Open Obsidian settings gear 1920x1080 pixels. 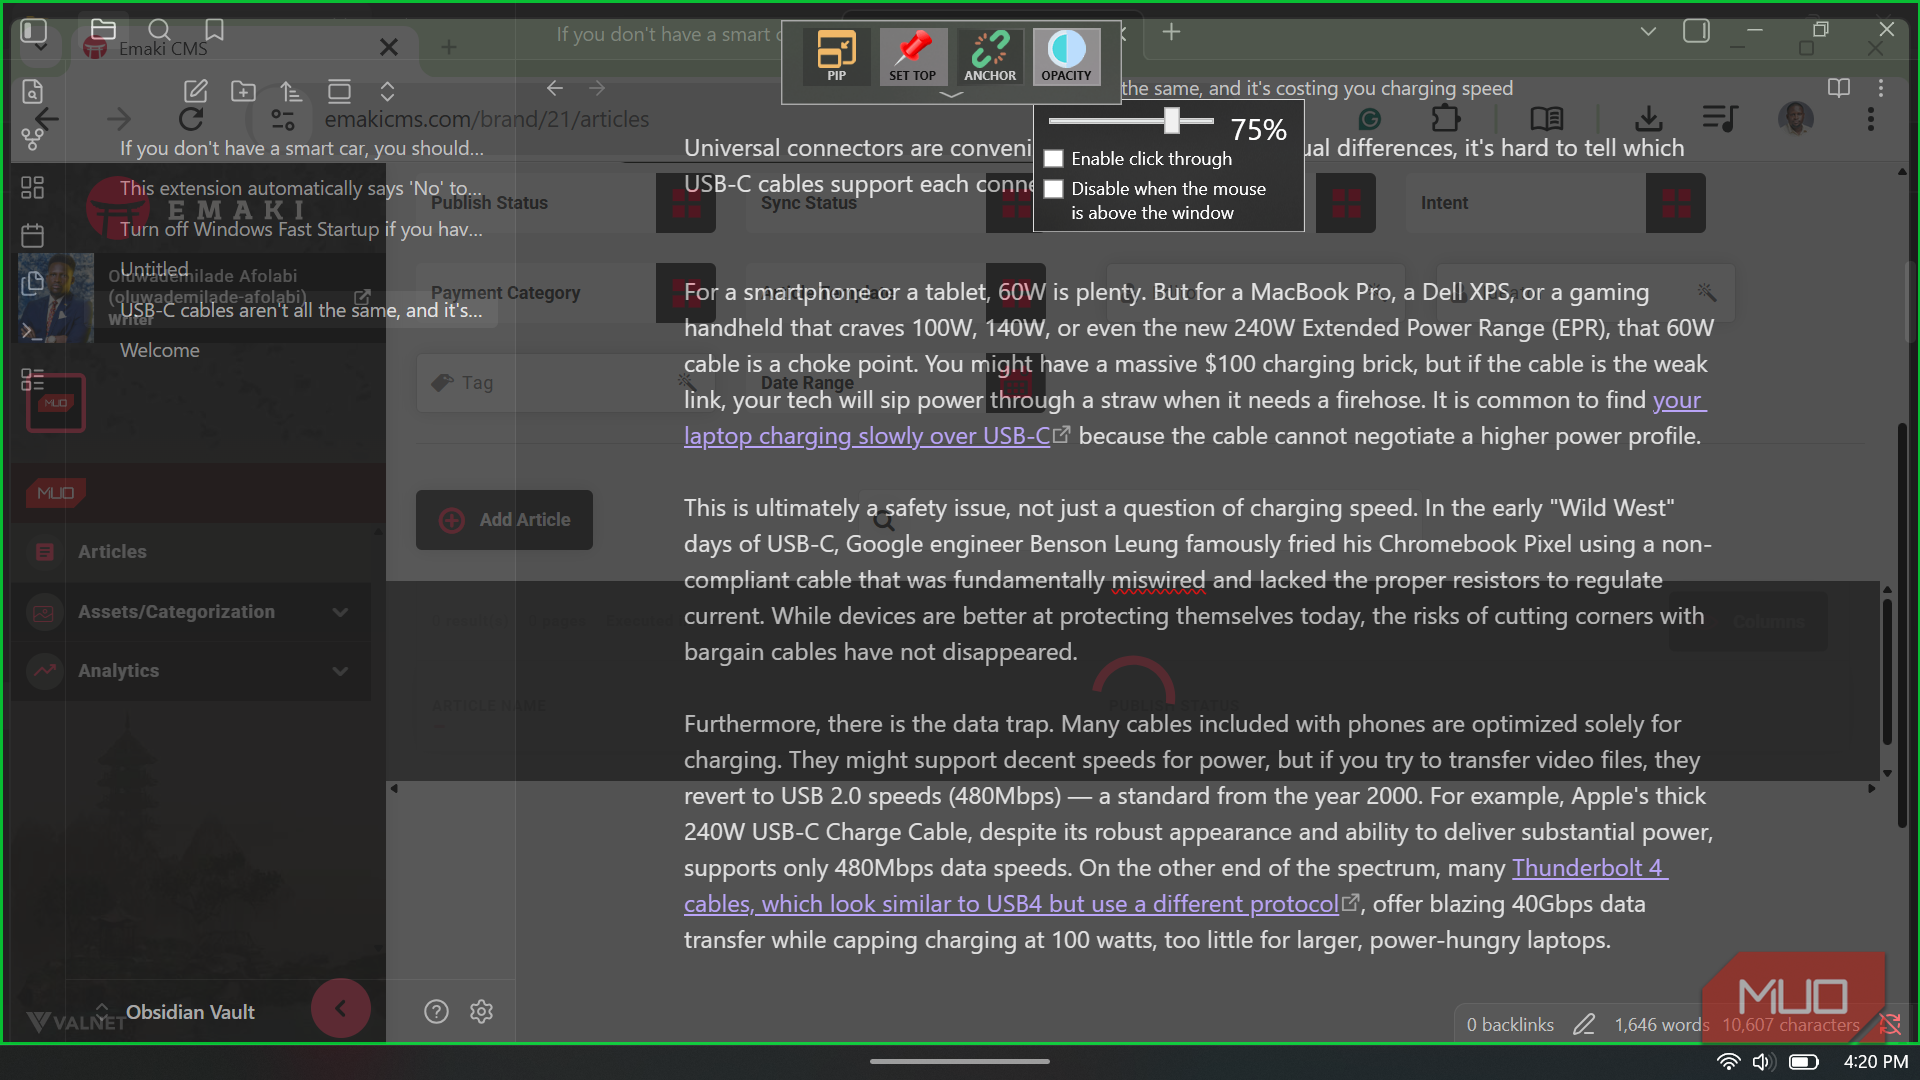pos(482,1011)
